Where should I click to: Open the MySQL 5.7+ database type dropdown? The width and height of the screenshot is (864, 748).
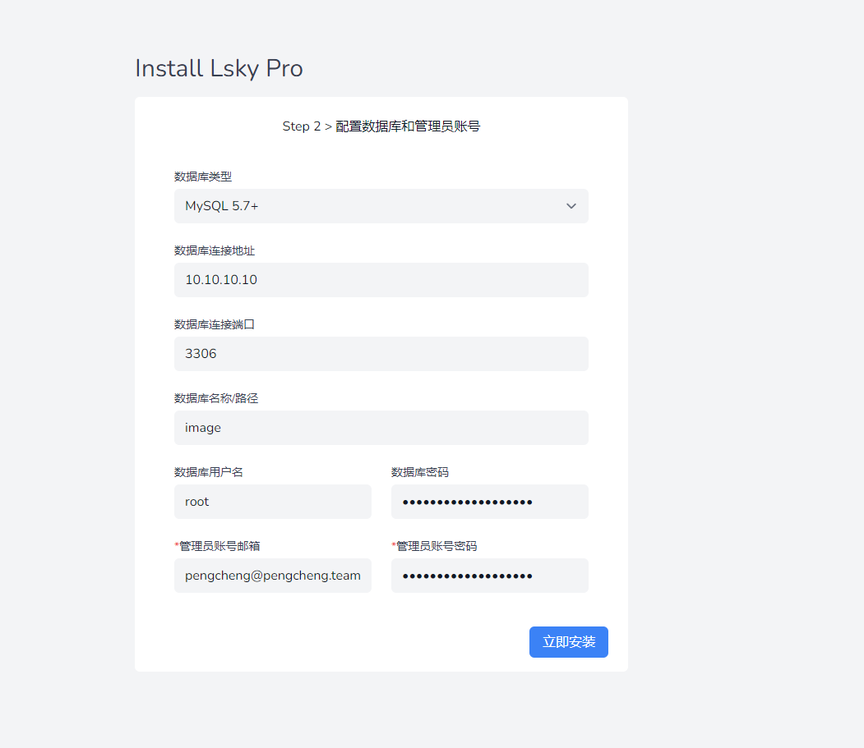381,206
